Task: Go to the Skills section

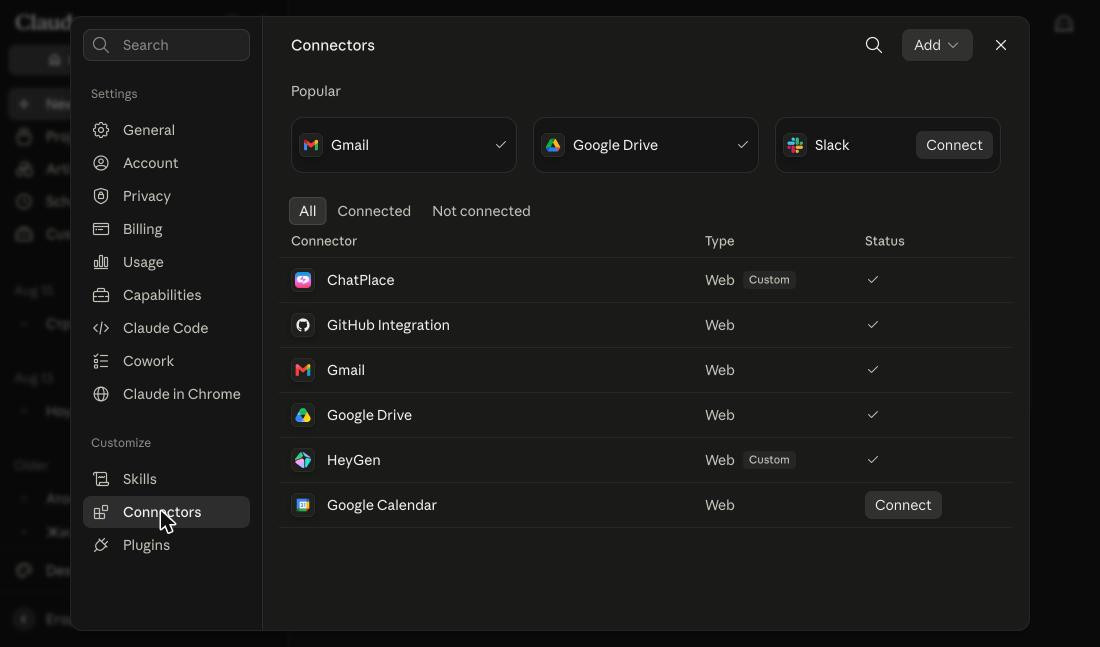Action: tap(166, 479)
